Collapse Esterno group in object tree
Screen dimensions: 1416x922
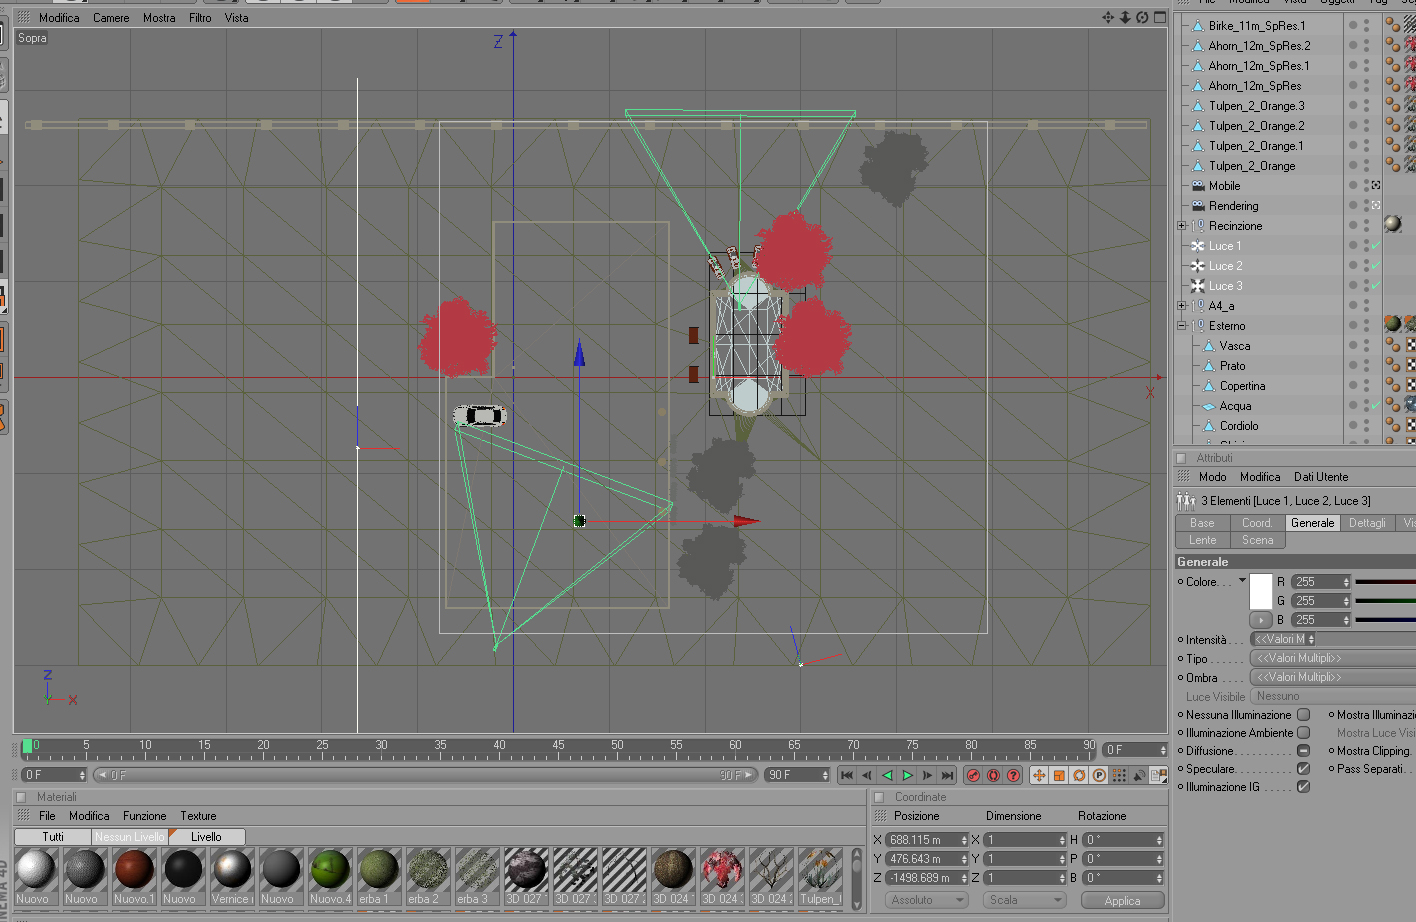(1182, 326)
